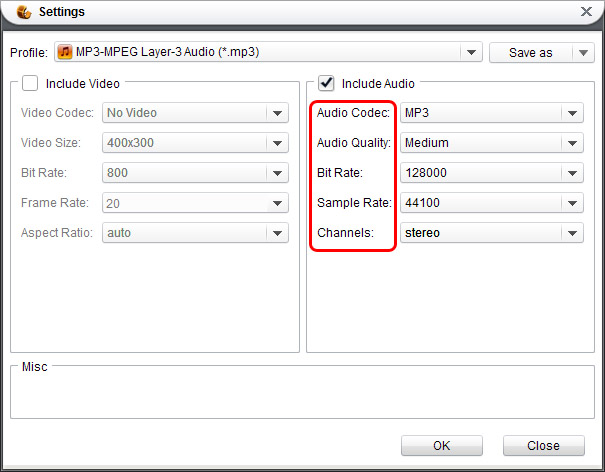Close the Settings dialog with the X
Screen dimensions: 605x472
pyautogui.click(x=586, y=12)
